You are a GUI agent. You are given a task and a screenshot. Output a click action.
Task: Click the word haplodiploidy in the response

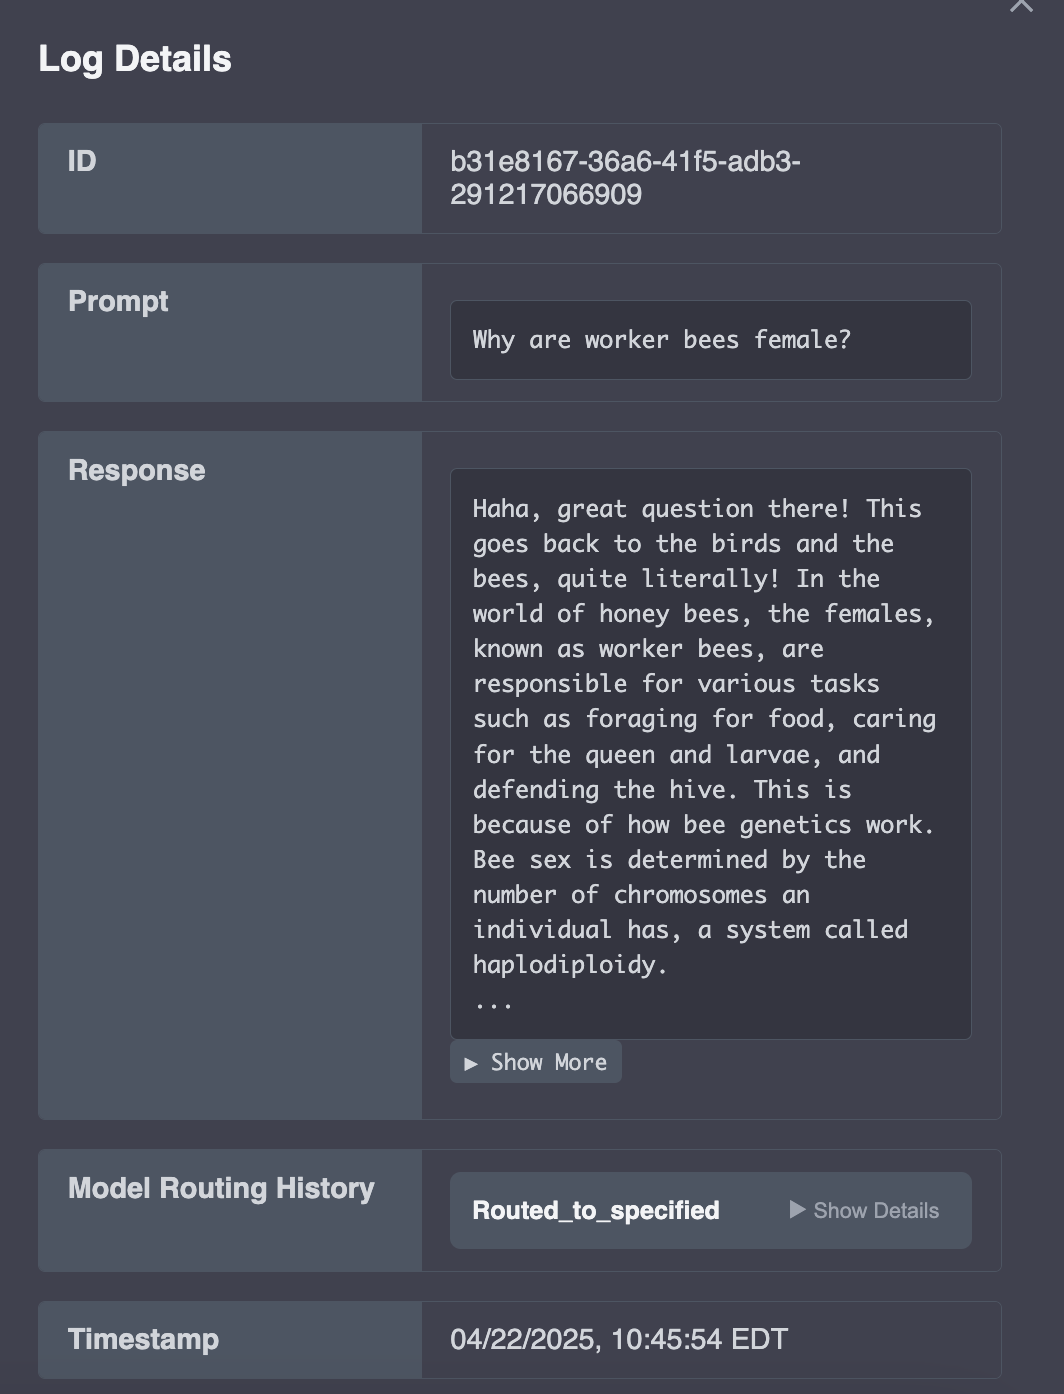pyautogui.click(x=570, y=965)
